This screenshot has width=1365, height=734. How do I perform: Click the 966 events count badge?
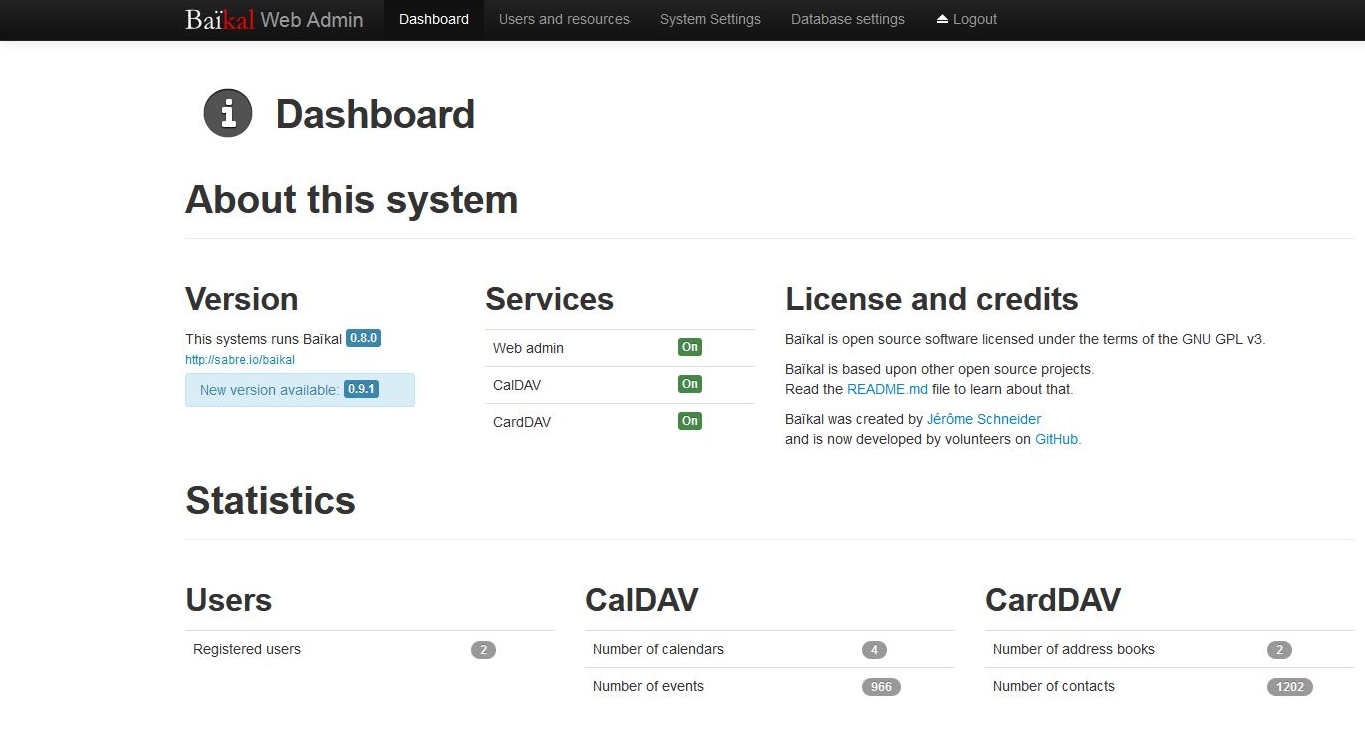tap(880, 686)
